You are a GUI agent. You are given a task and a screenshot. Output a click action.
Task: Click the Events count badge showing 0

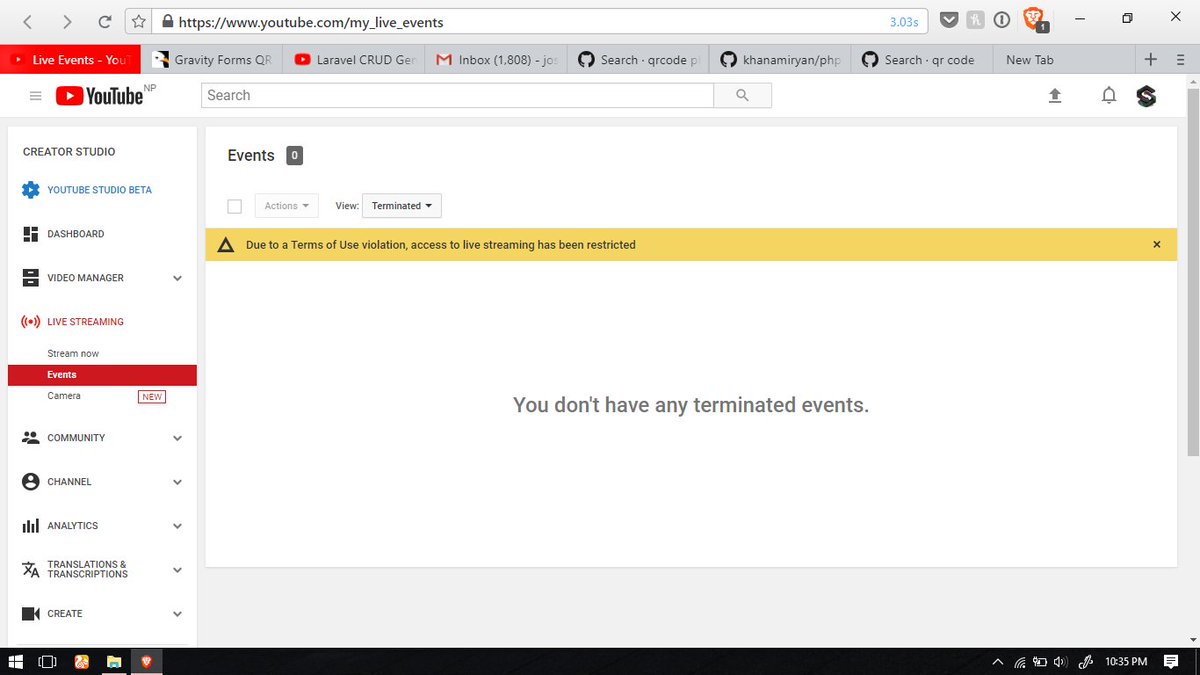click(294, 155)
